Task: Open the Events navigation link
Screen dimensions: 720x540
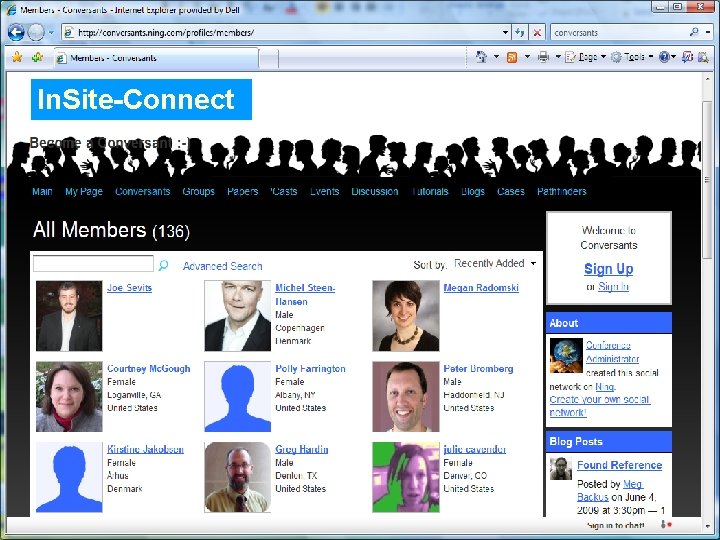Action: [324, 191]
